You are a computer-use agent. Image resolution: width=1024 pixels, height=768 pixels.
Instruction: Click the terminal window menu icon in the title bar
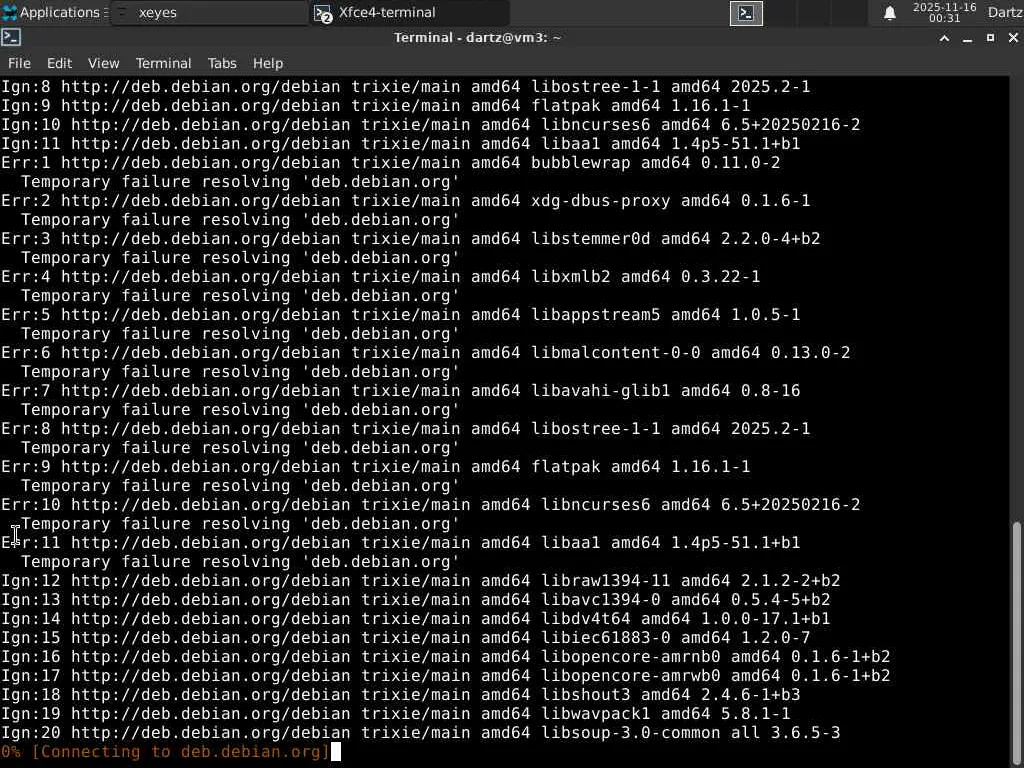coord(10,38)
